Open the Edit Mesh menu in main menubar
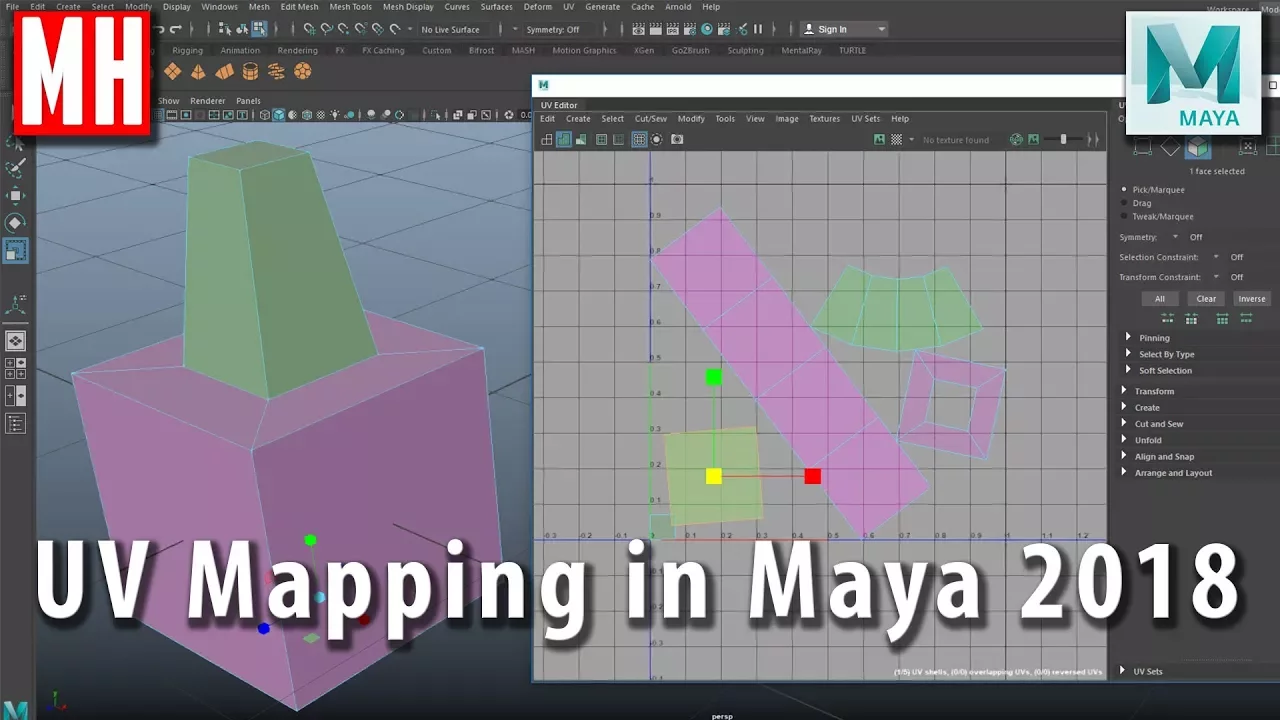 pyautogui.click(x=299, y=7)
